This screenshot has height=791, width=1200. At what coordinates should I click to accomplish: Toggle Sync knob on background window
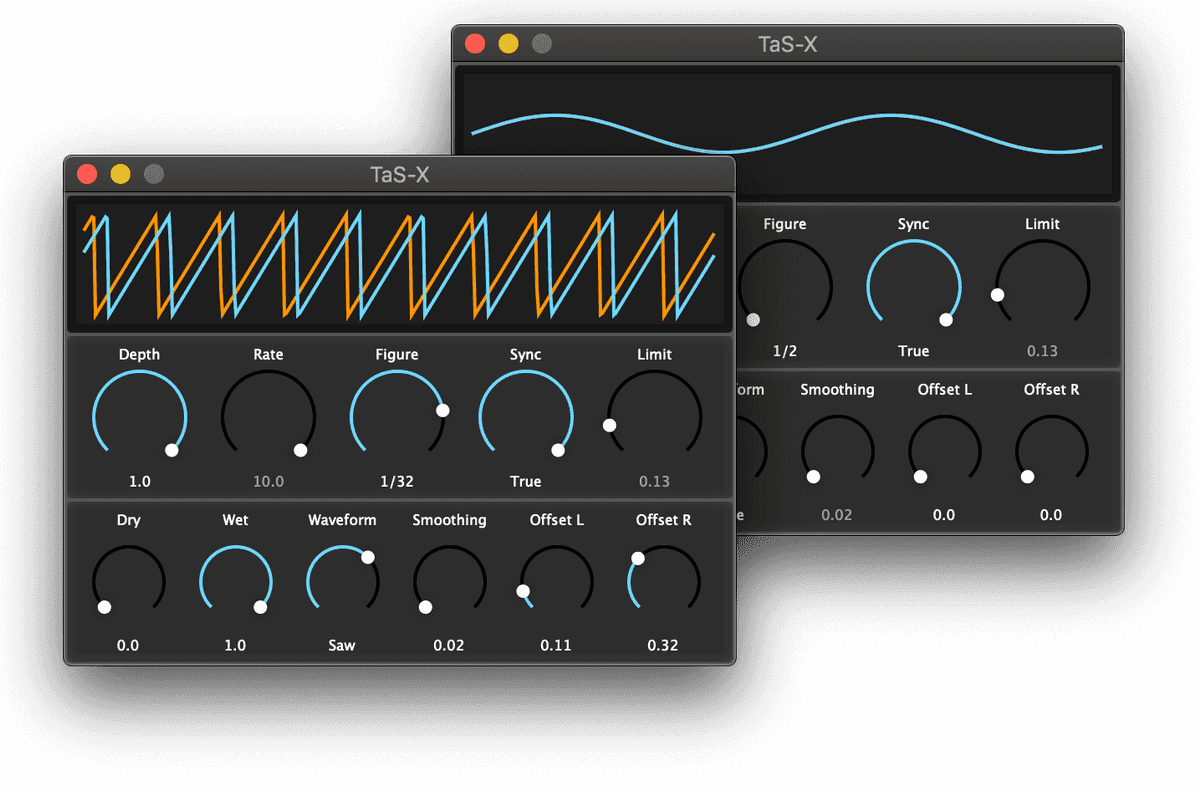click(x=913, y=283)
